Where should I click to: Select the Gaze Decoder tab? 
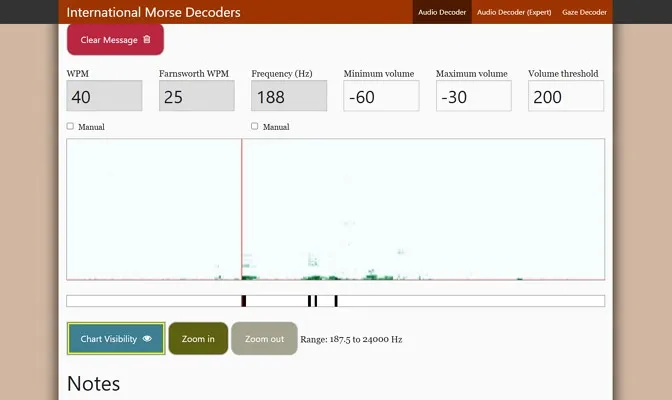584,12
